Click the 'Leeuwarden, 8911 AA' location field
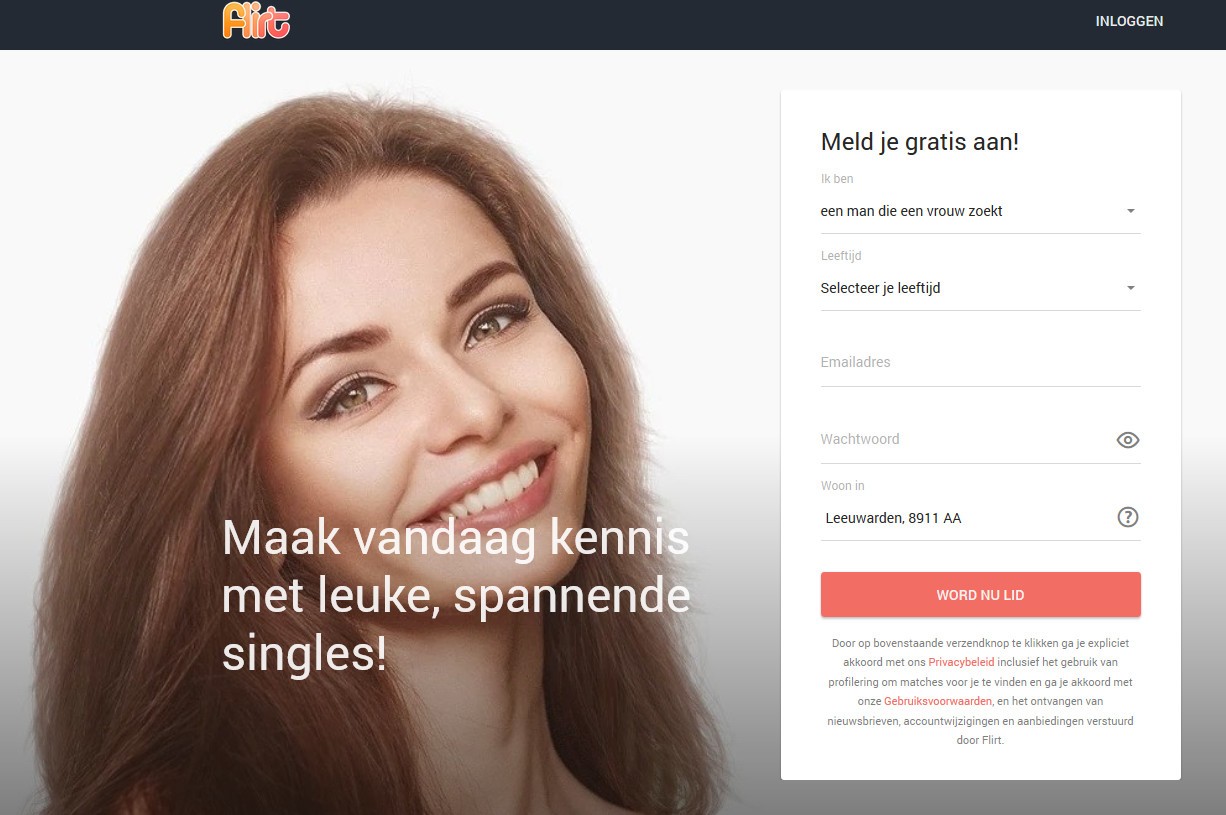This screenshot has width=1226, height=815. [966, 518]
